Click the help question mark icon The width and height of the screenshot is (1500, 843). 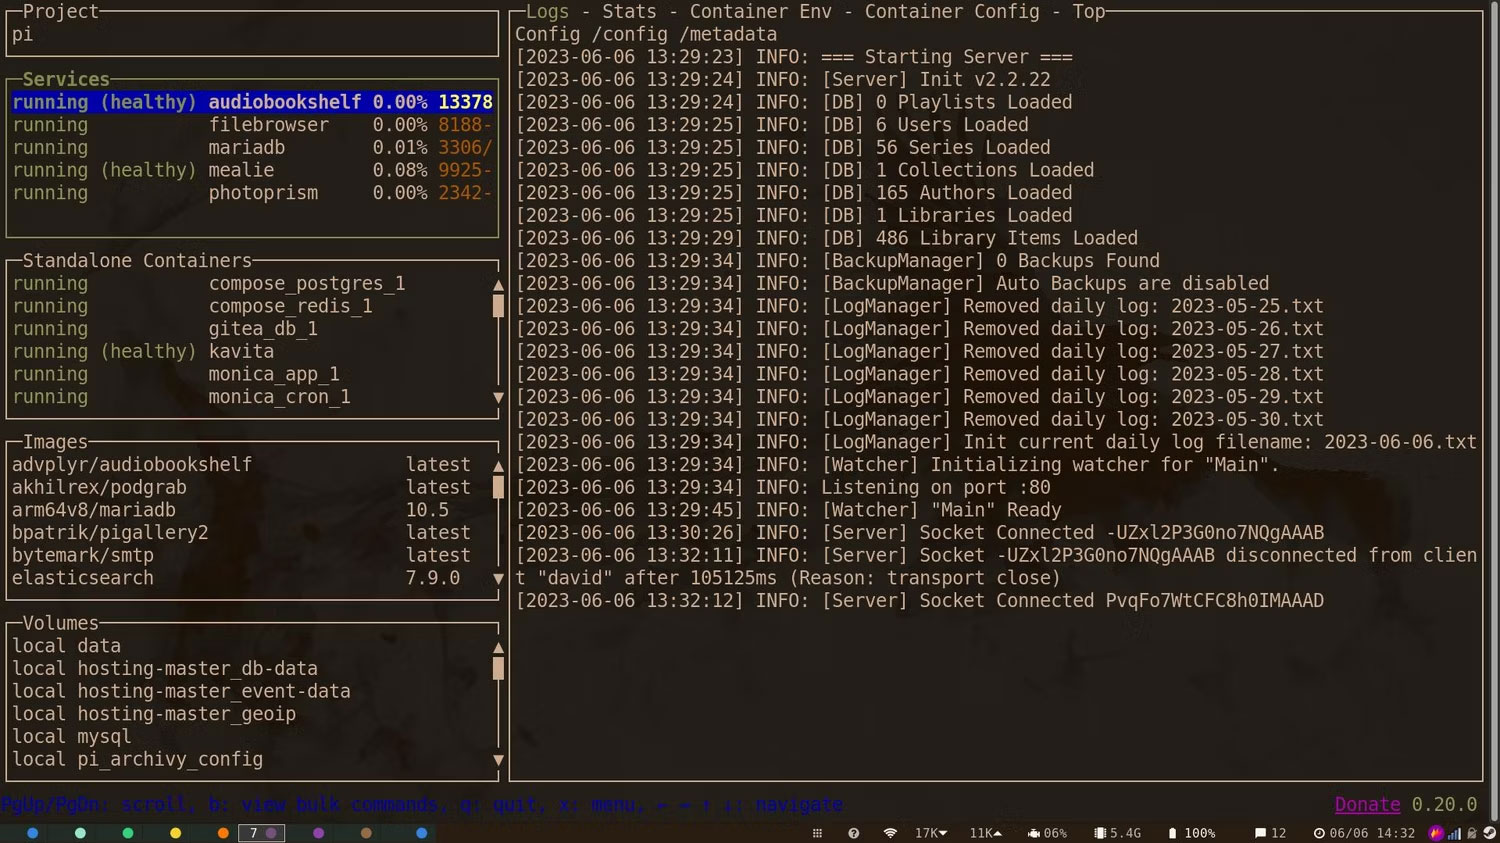853,833
